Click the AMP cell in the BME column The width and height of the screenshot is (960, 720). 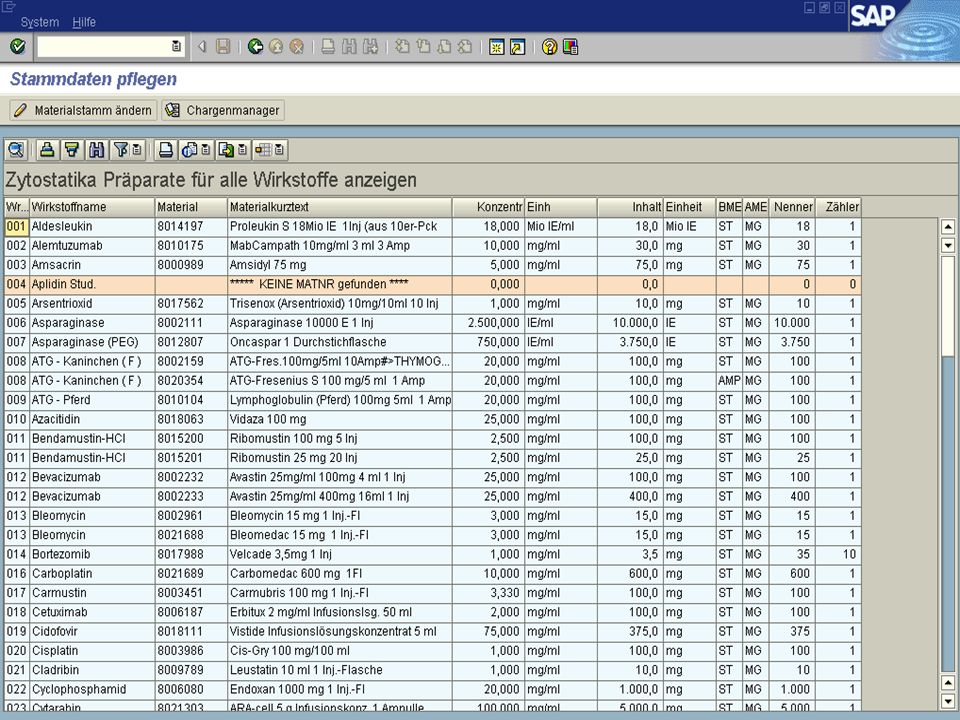(730, 381)
